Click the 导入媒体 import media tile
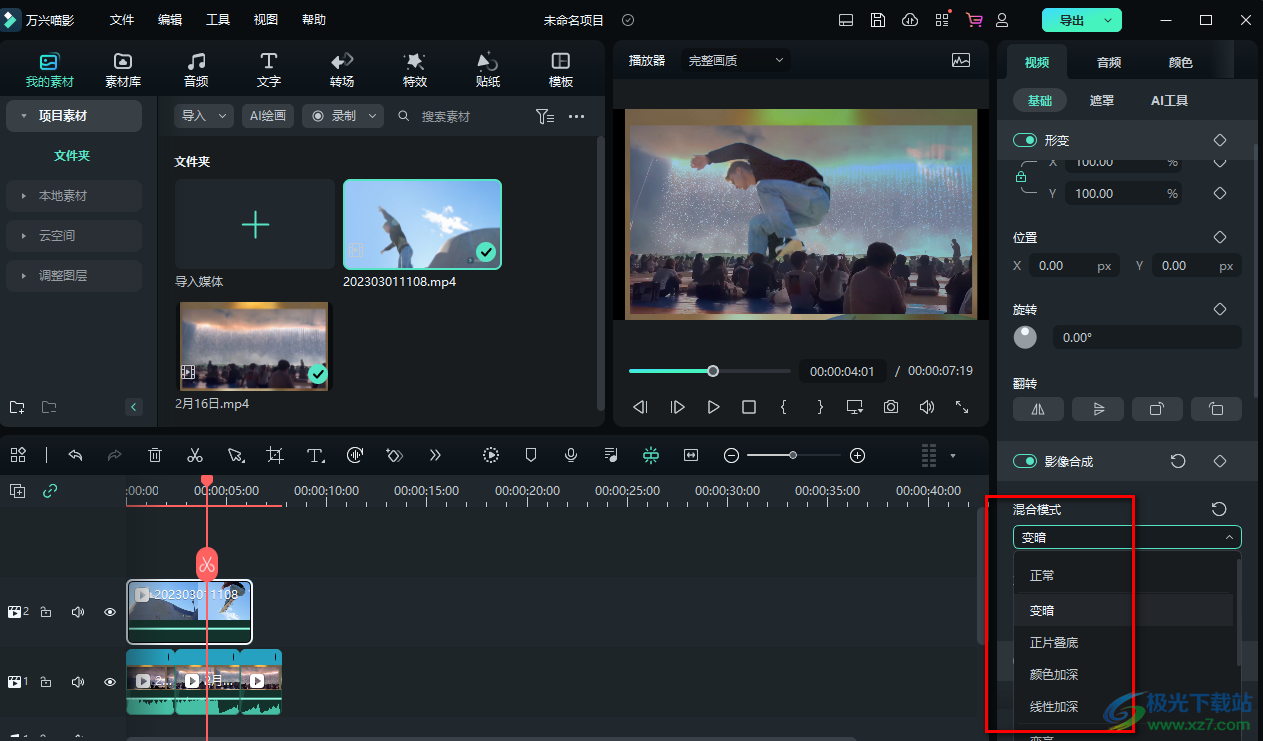Screen dimensions: 1263x741 point(255,225)
